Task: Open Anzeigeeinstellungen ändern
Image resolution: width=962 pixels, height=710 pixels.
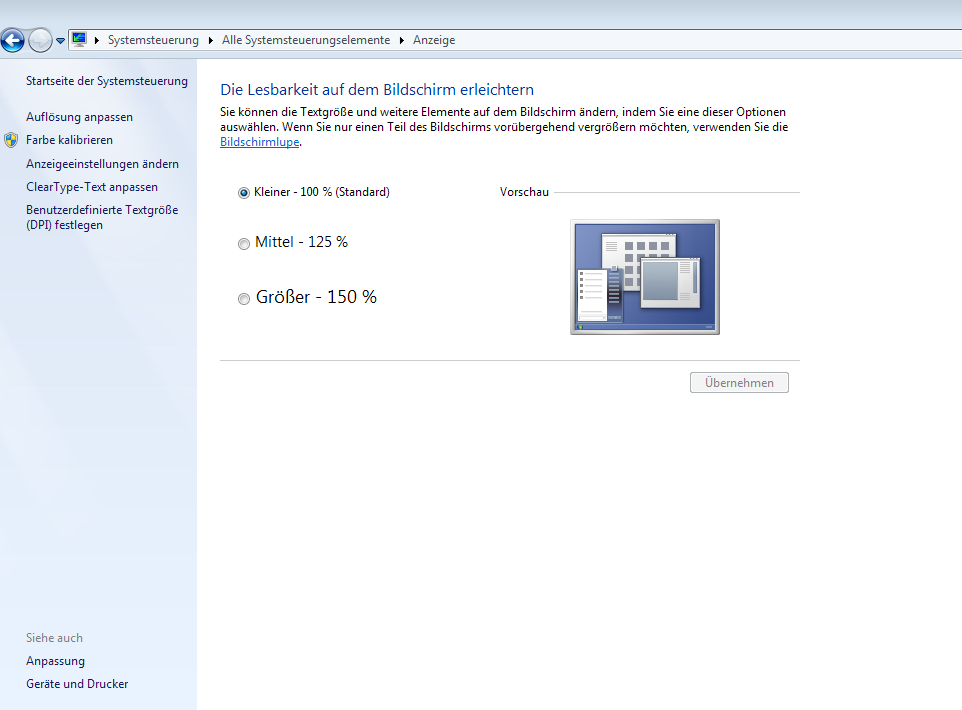Action: coord(102,164)
